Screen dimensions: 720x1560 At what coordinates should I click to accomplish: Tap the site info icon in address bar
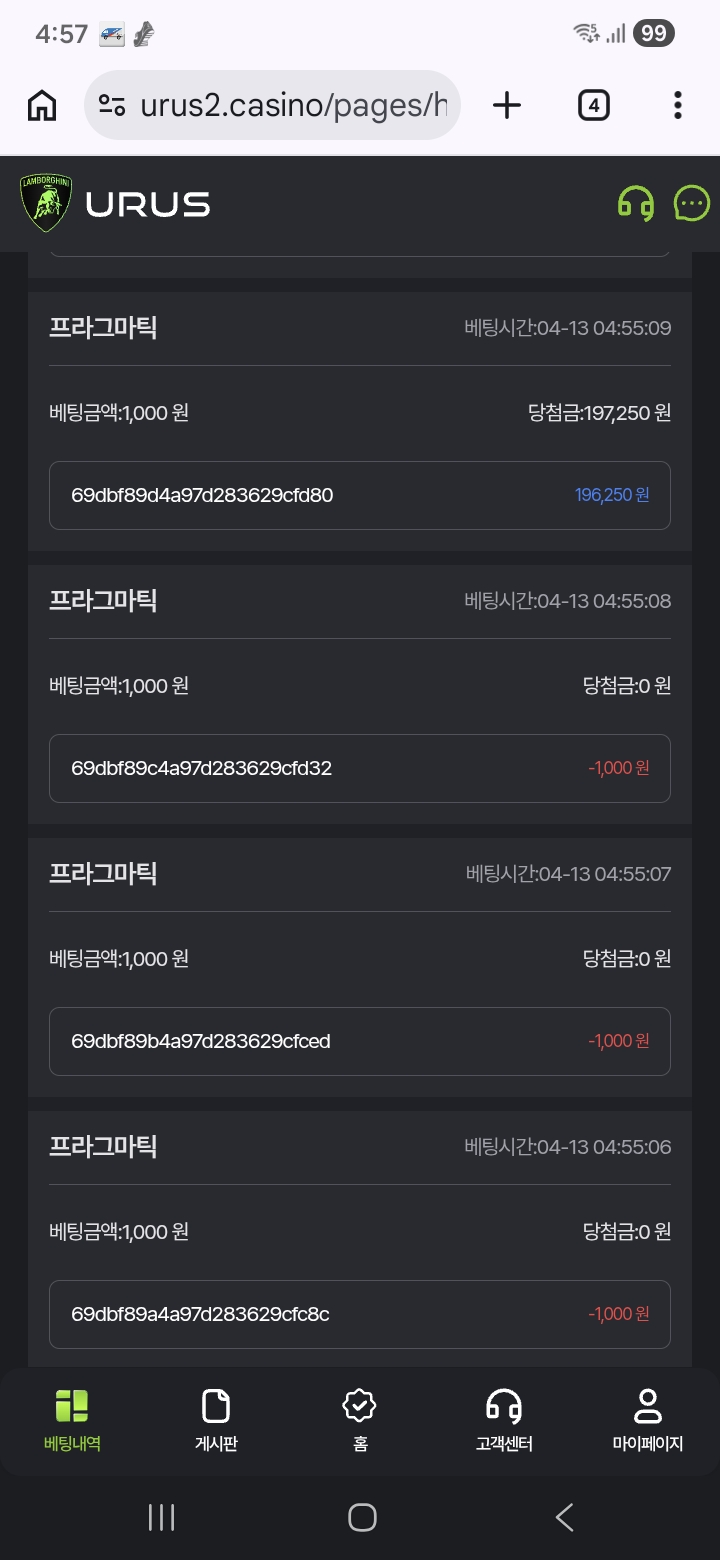click(112, 105)
